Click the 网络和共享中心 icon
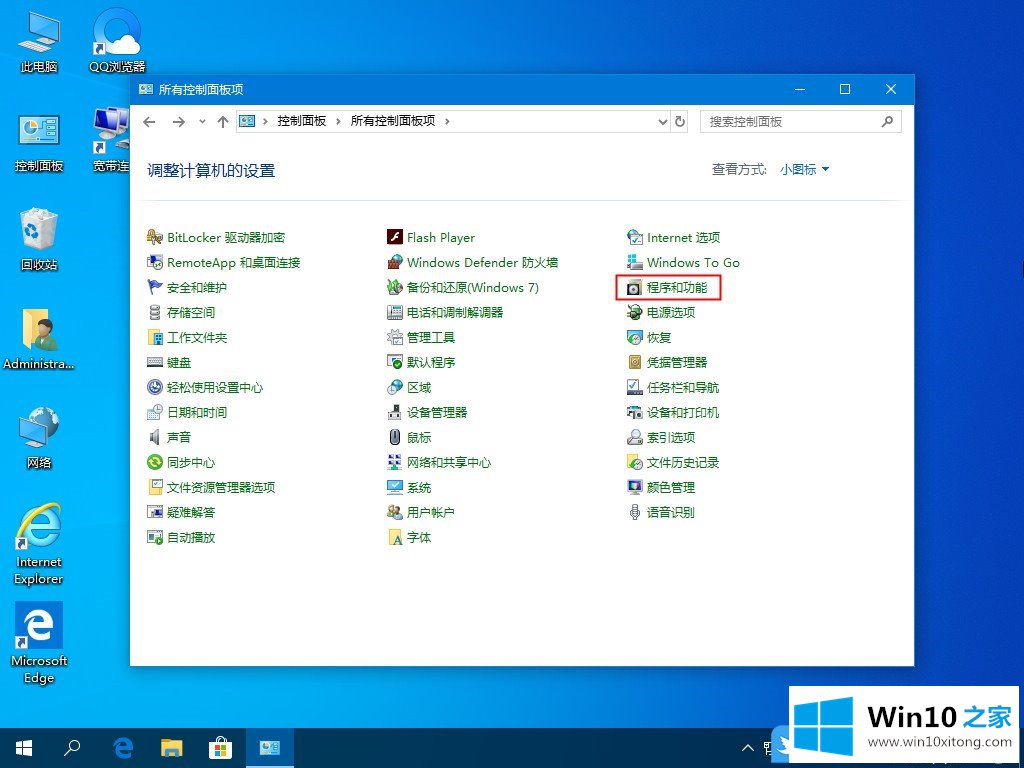 coord(394,462)
